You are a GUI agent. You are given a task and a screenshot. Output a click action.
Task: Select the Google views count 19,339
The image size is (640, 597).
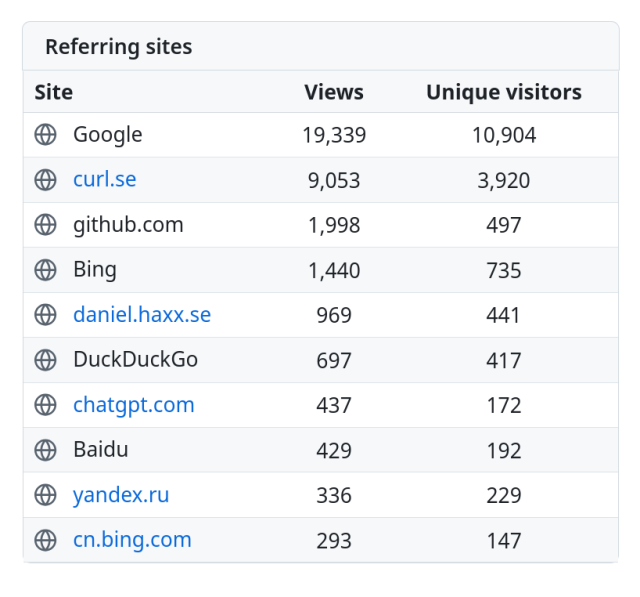click(x=334, y=135)
